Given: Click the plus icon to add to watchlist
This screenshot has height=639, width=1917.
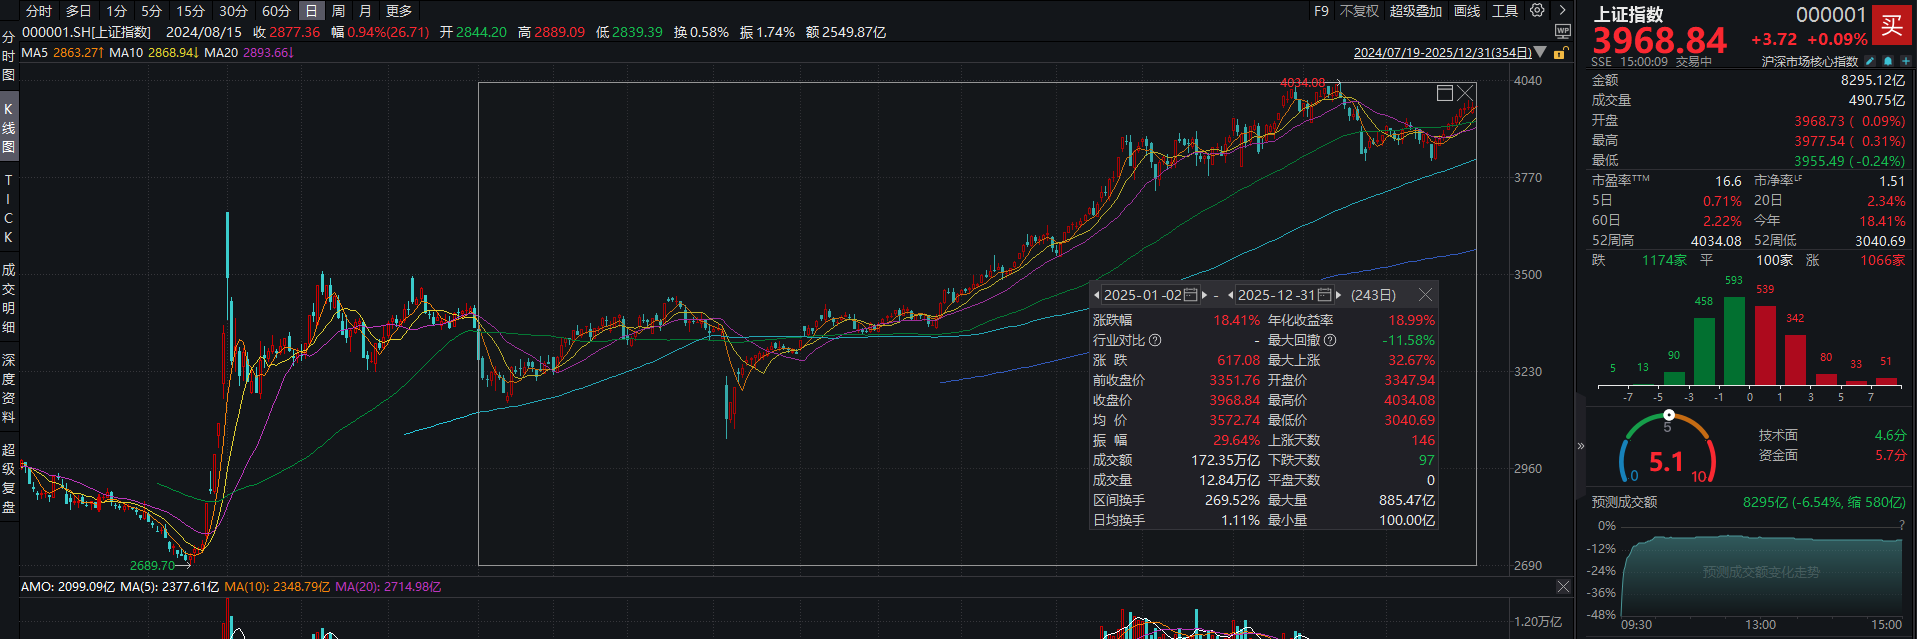Looking at the screenshot, I should point(1905,62).
